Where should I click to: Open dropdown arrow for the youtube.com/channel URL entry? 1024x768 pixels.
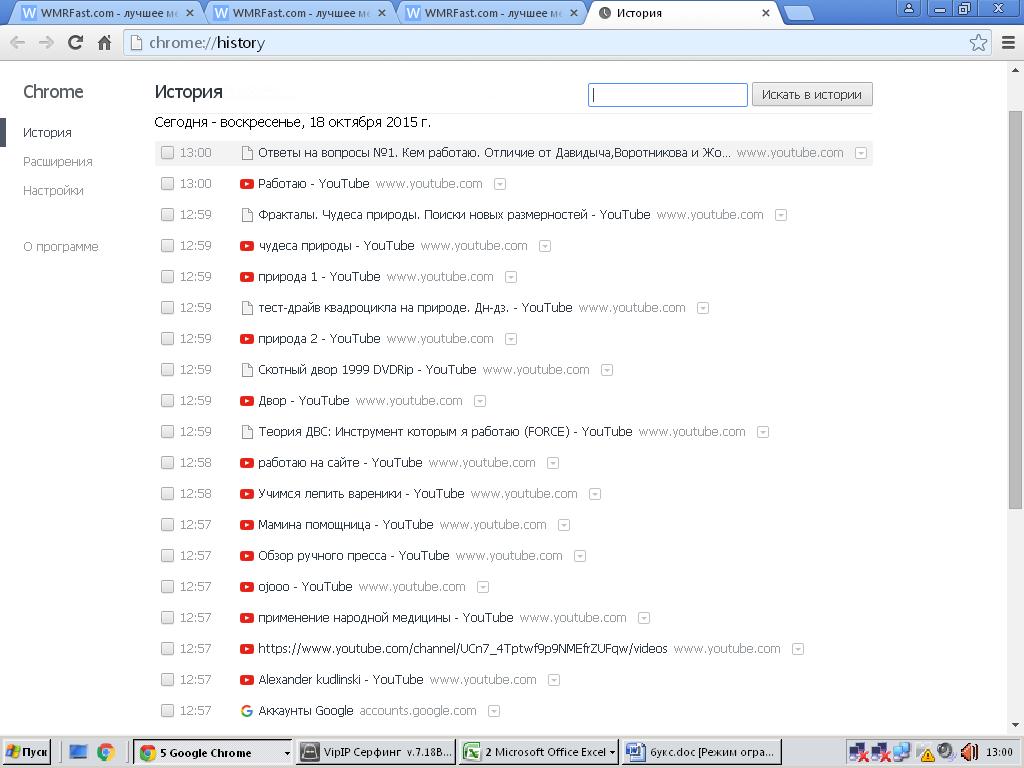tap(798, 649)
